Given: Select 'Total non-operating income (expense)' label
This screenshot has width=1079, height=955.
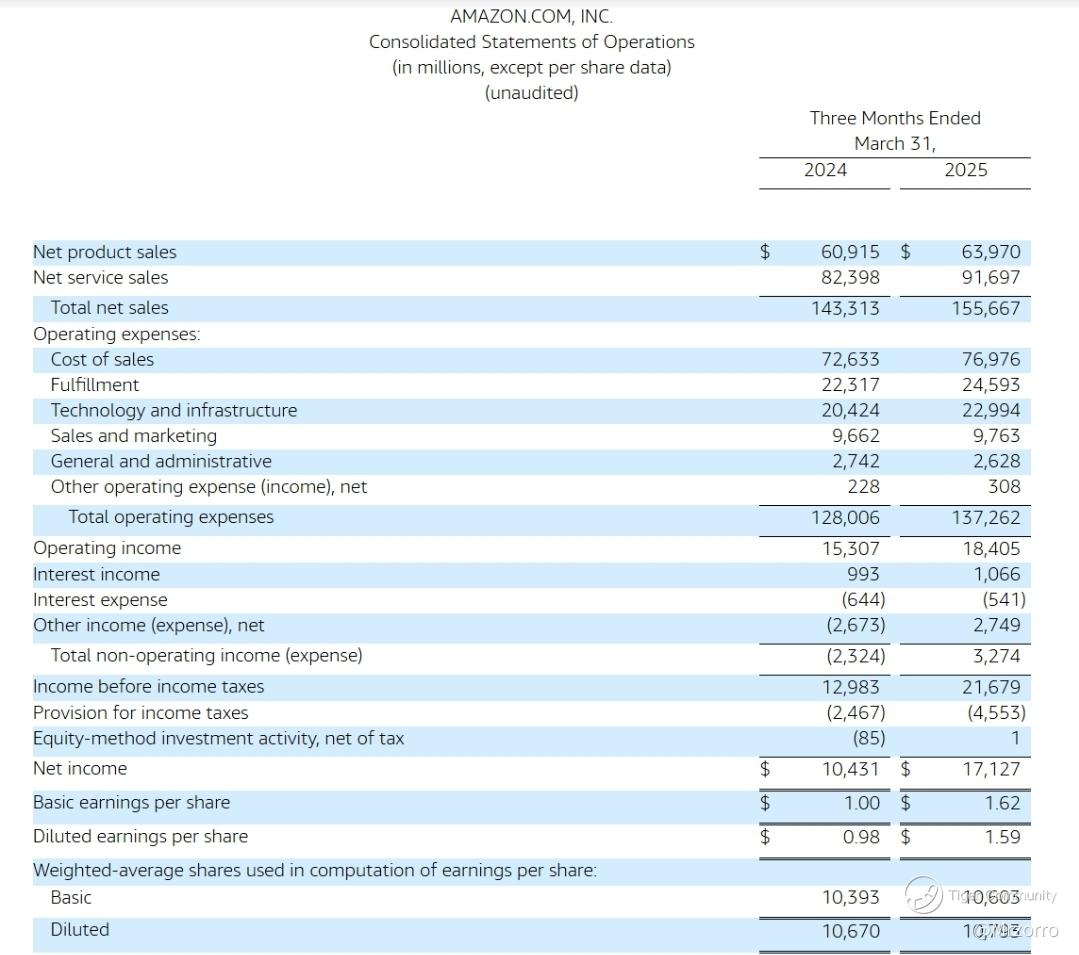Looking at the screenshot, I should pos(206,655).
